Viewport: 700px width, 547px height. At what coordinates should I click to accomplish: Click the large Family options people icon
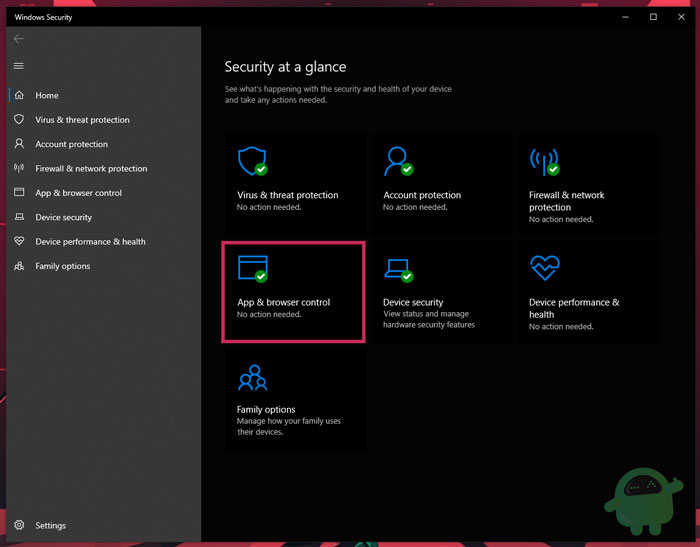(253, 378)
